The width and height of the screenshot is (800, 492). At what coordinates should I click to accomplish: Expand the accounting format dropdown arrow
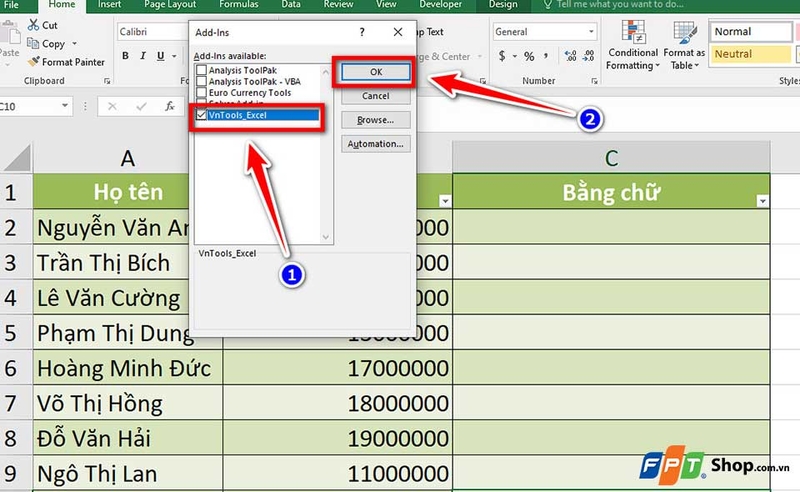pos(515,56)
